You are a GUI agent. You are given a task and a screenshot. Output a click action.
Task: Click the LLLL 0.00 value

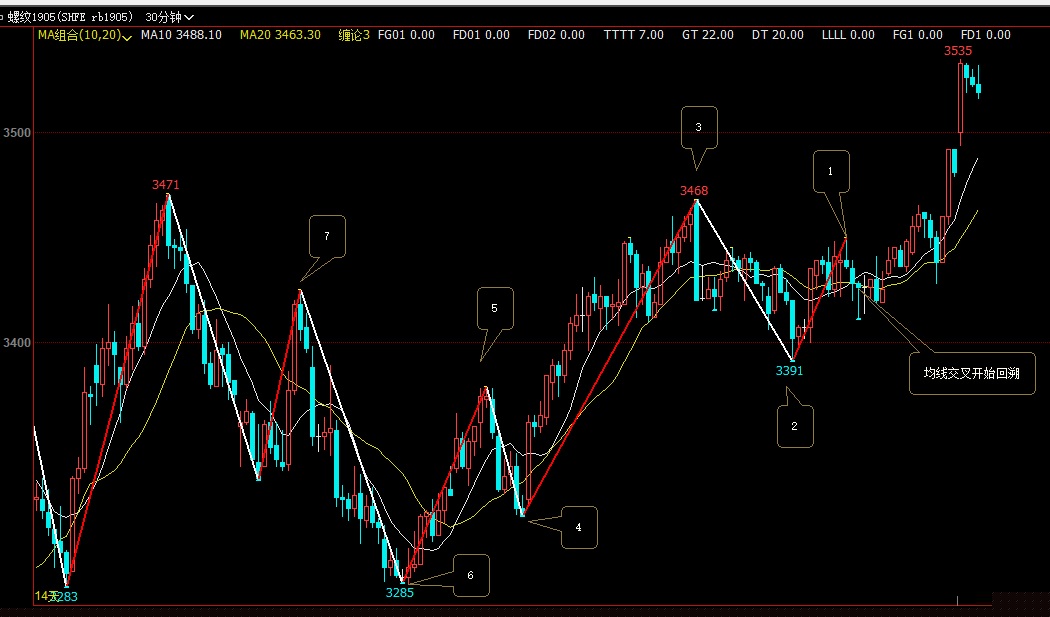tap(848, 35)
